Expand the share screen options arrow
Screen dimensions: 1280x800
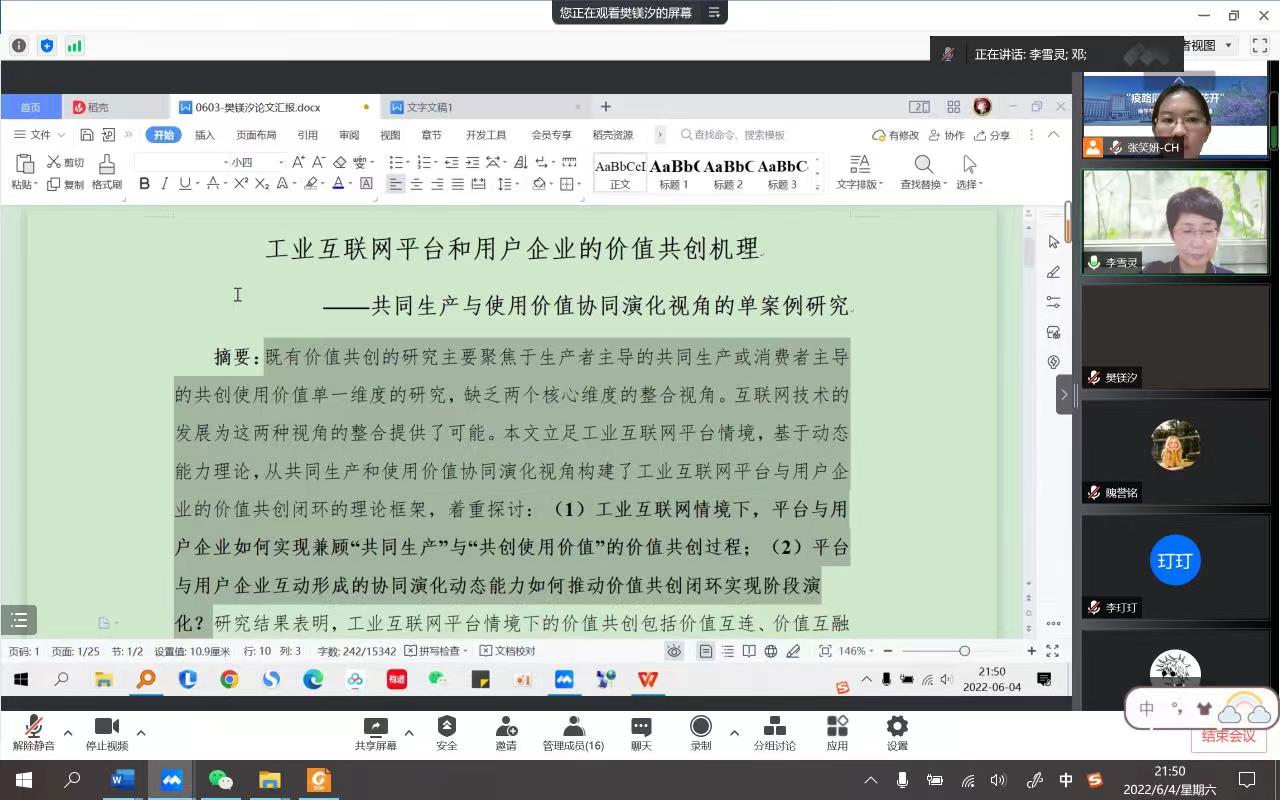point(409,733)
